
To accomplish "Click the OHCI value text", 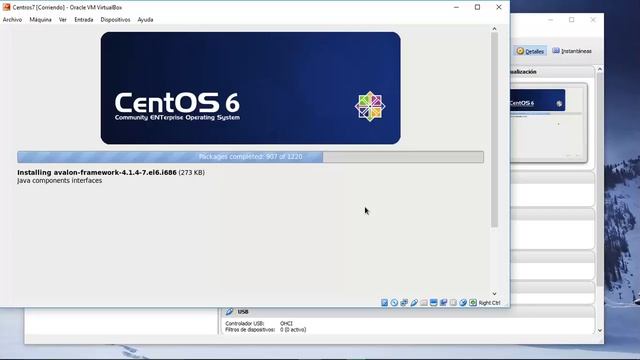I will 286,323.
